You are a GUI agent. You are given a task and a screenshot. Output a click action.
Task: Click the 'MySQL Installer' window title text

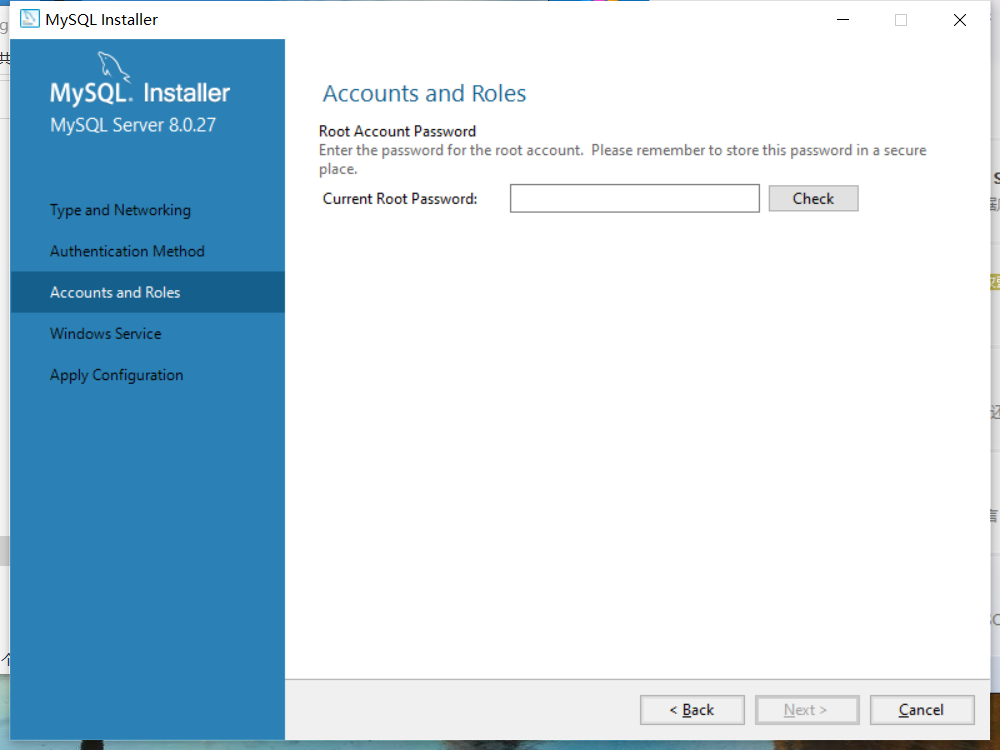point(101,20)
